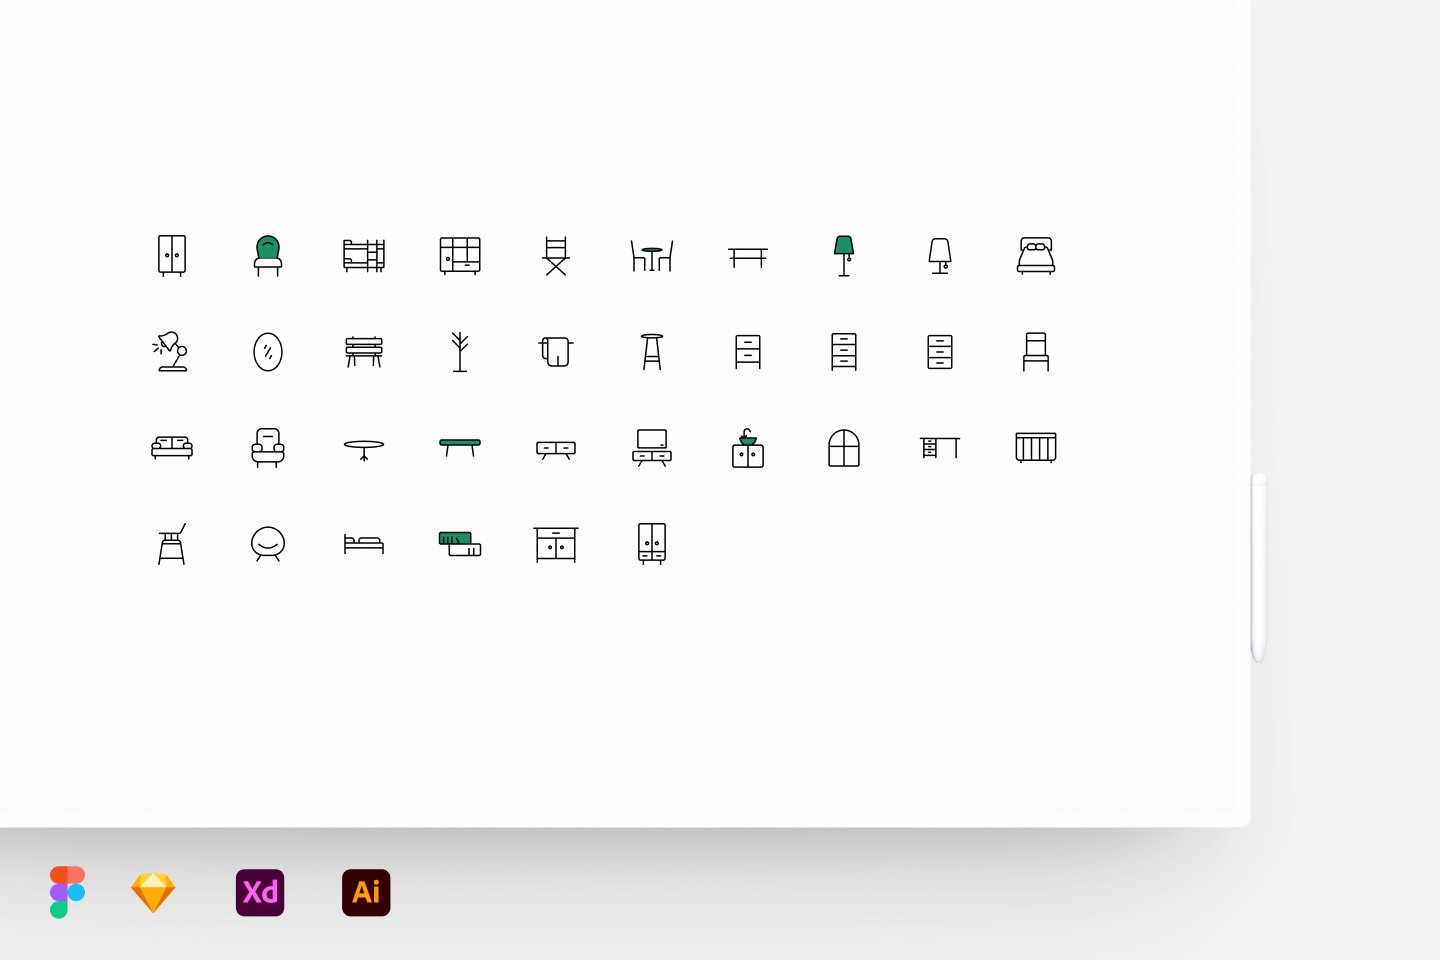Choose the green-top coffee table icon

point(460,447)
